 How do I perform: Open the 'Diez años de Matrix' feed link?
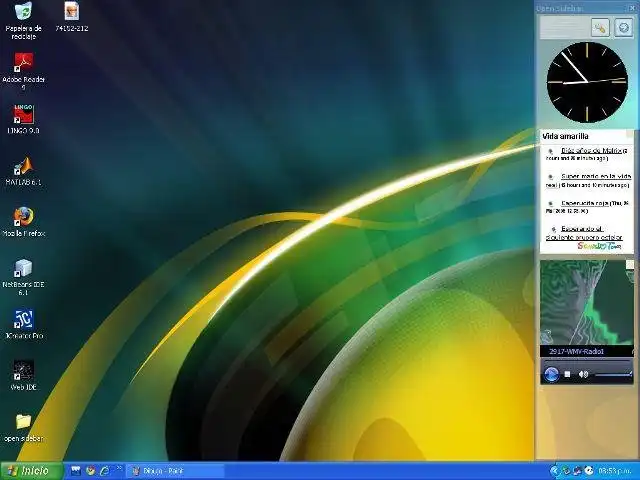592,151
